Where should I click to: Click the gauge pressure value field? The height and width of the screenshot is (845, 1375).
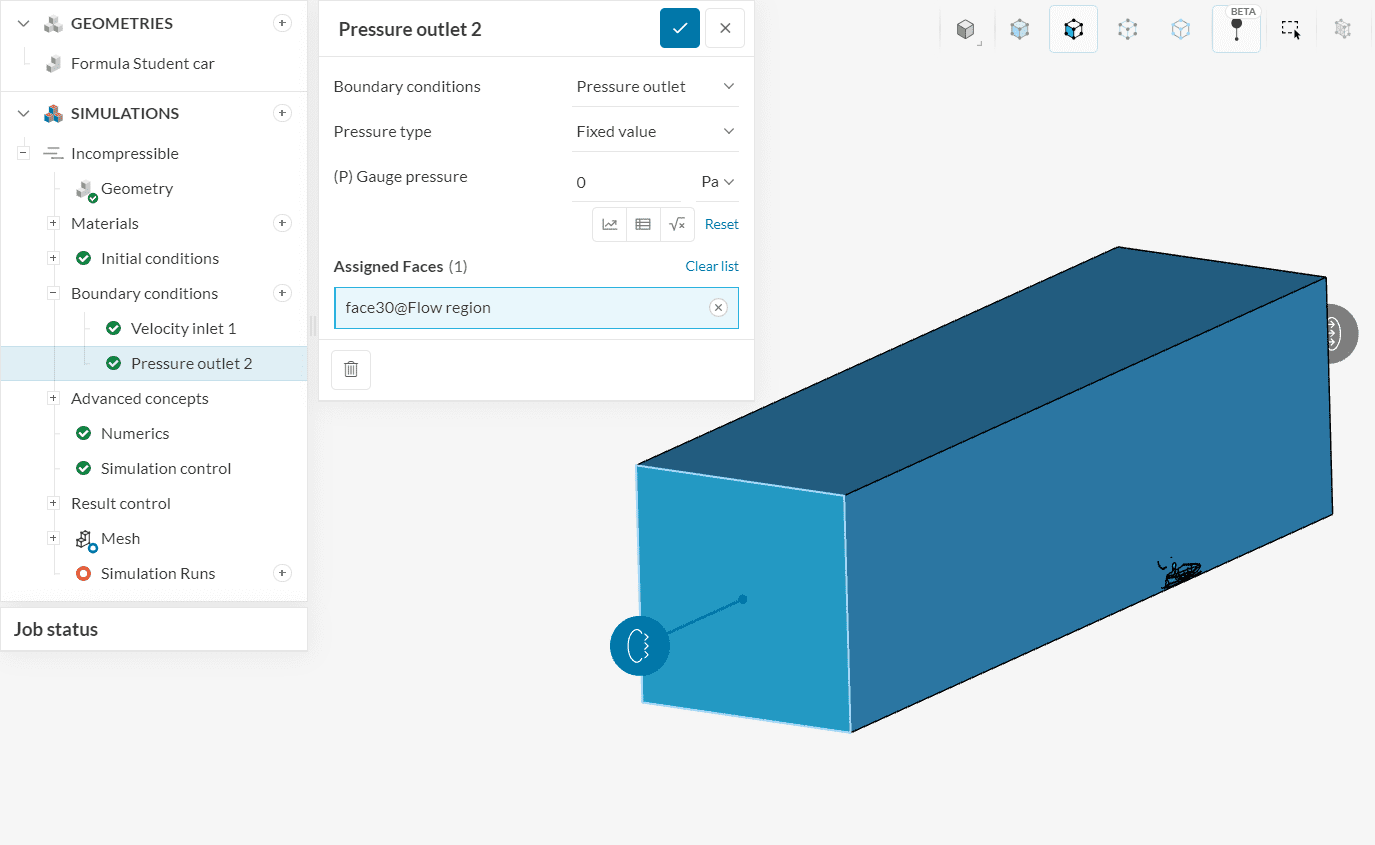tap(625, 183)
